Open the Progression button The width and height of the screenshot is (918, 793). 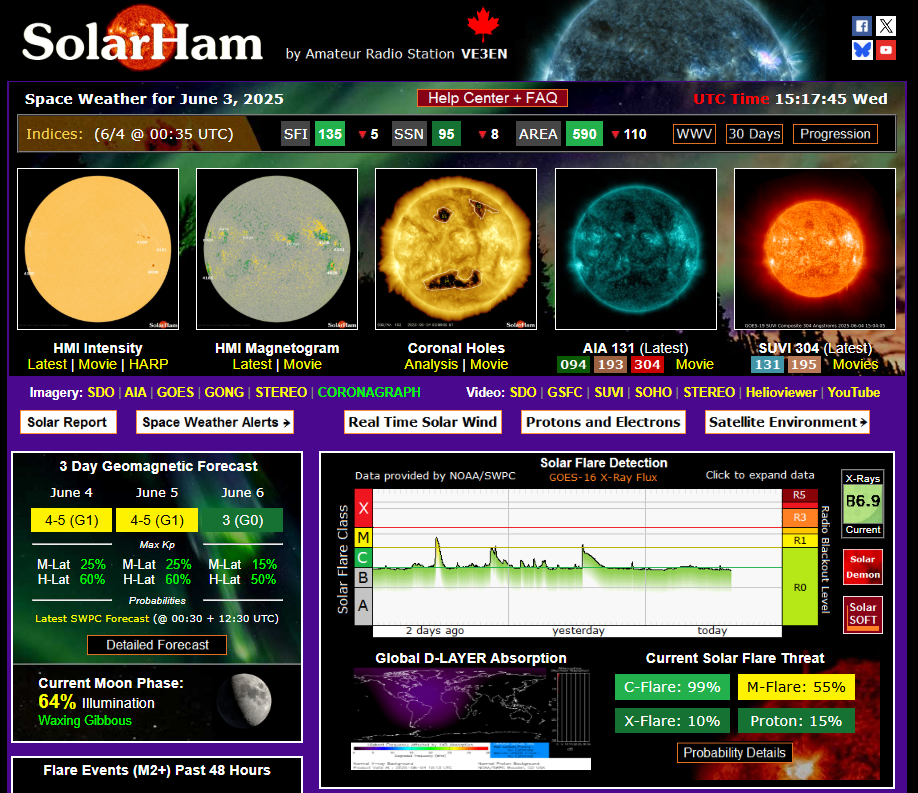coord(835,134)
